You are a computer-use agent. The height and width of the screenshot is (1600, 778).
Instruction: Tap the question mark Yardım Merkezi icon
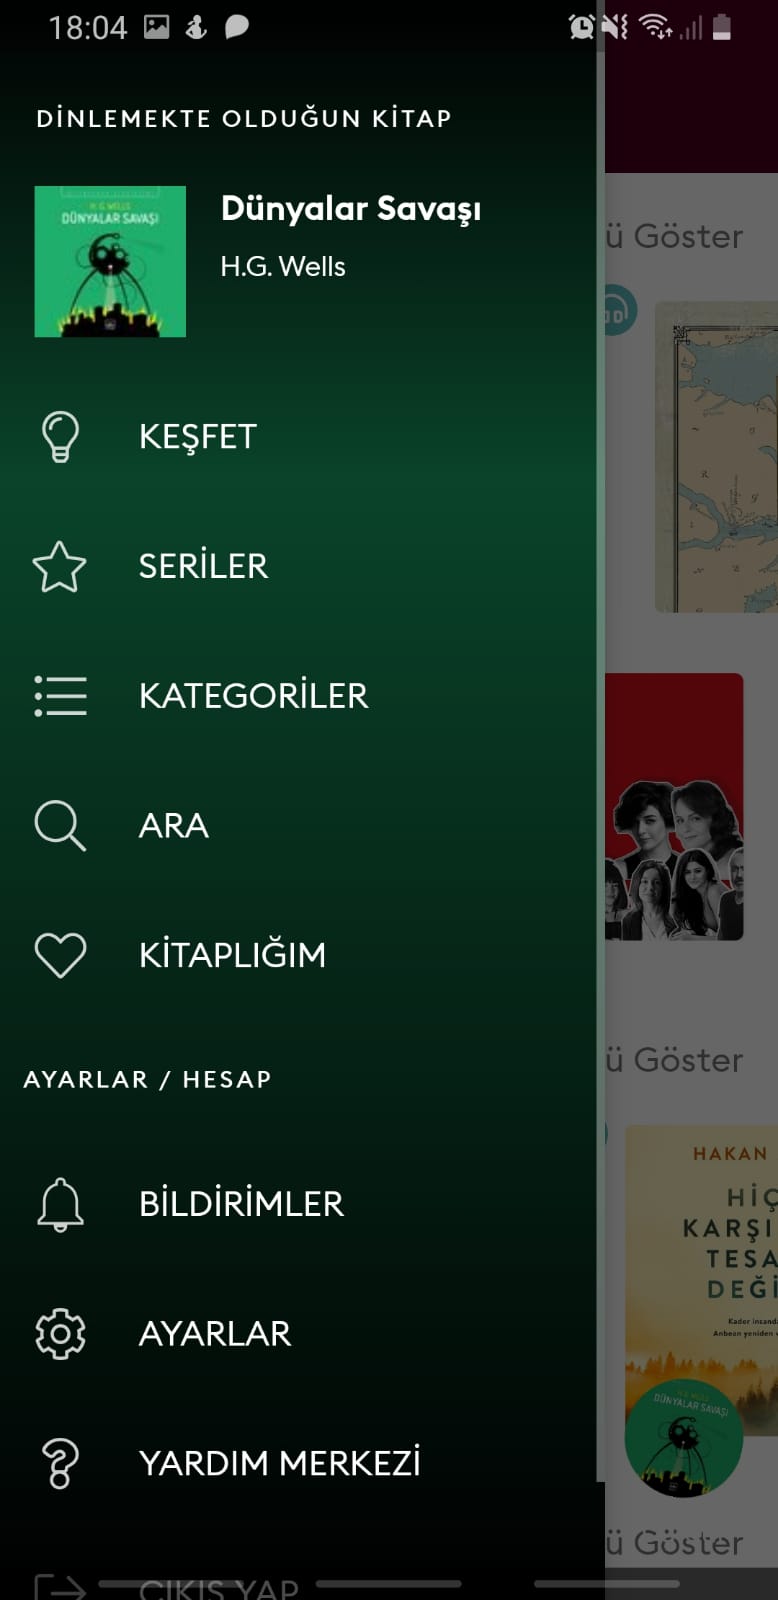pyautogui.click(x=60, y=1463)
